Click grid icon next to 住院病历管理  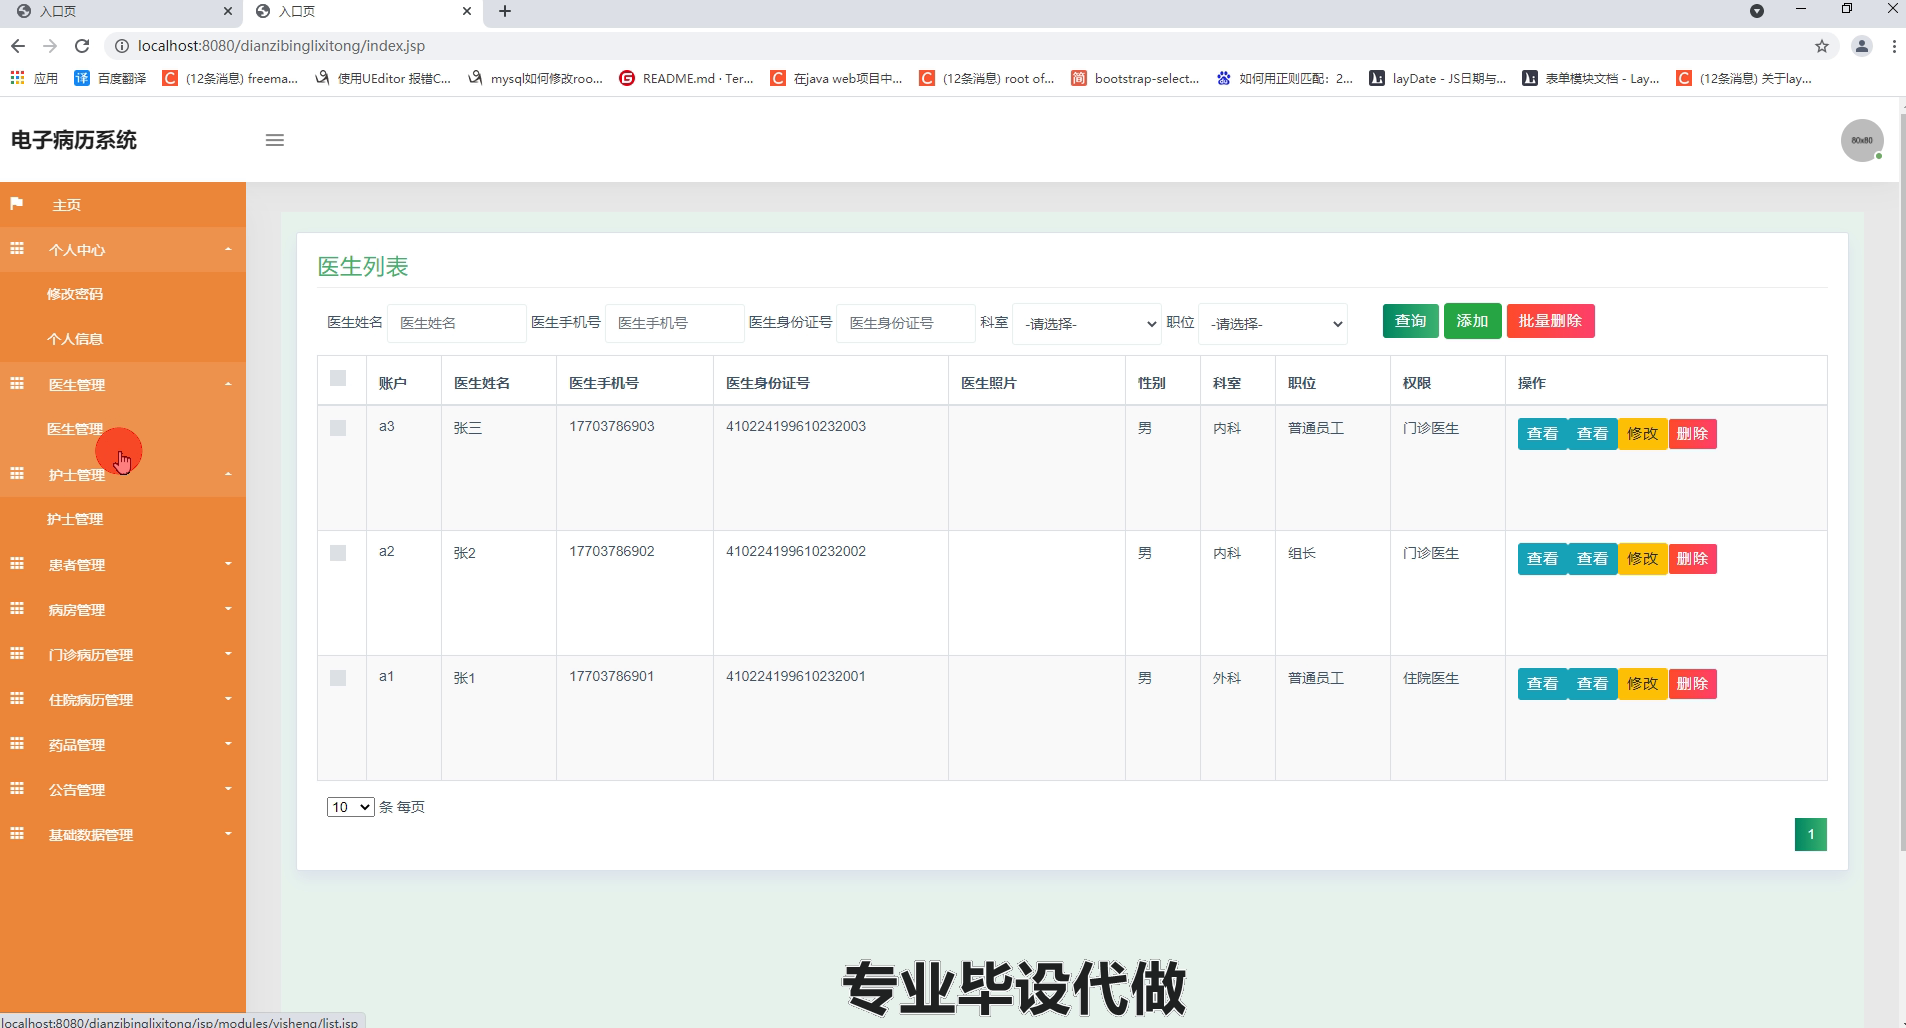click(17, 699)
